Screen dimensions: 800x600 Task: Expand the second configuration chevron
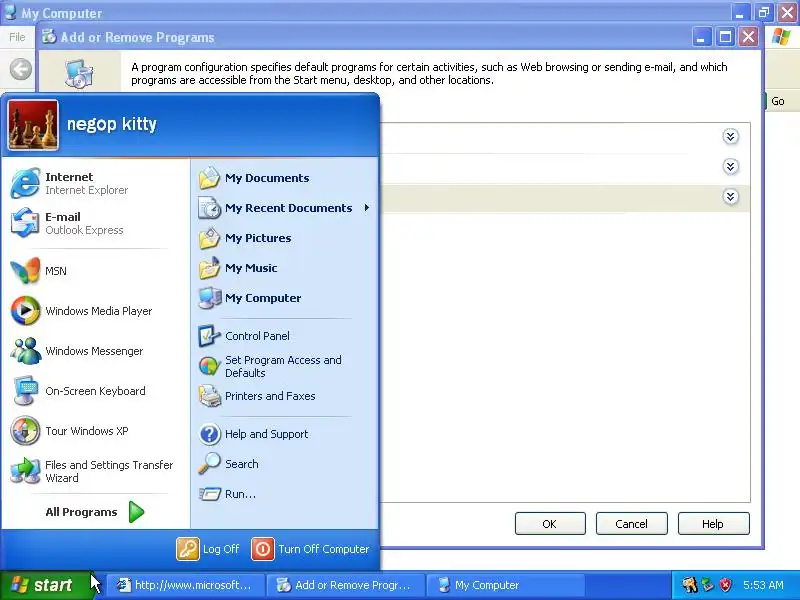(731, 167)
